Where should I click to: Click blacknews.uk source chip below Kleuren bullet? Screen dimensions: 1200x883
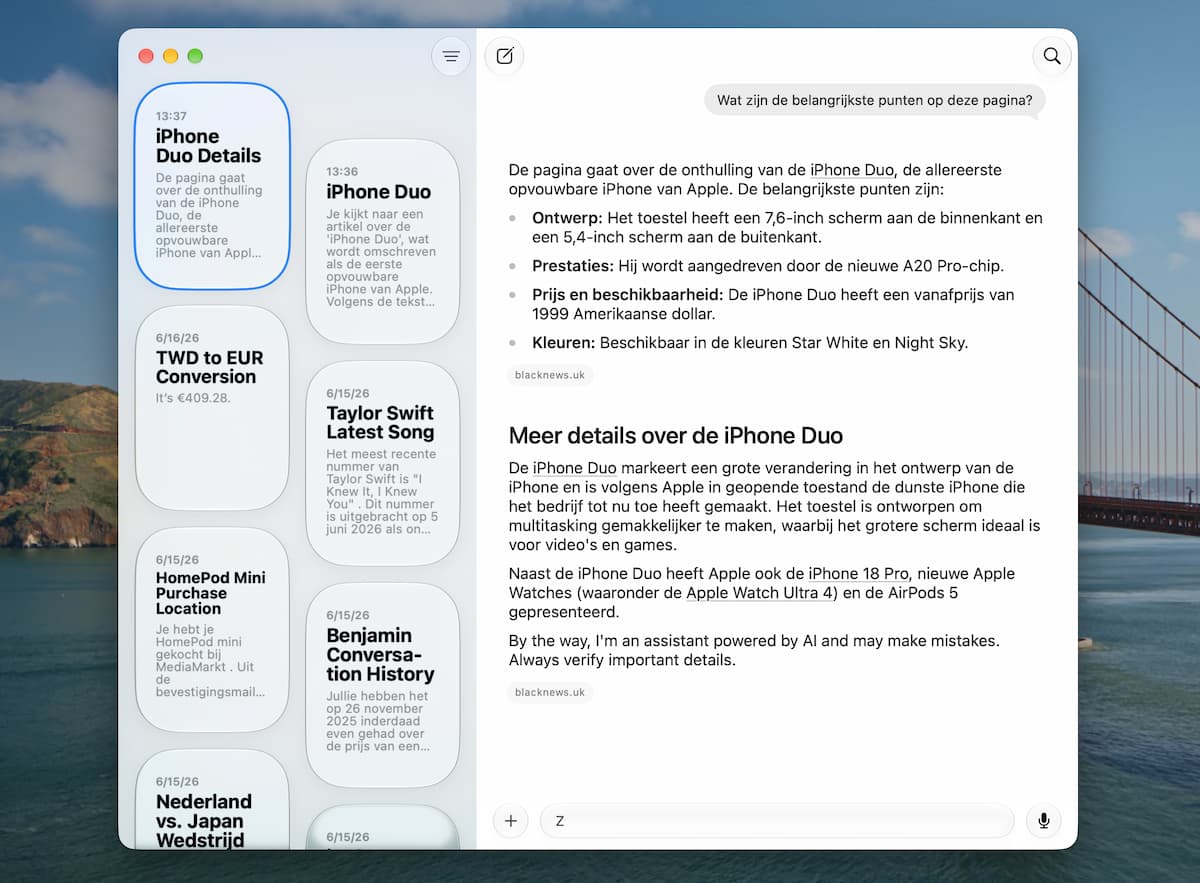(550, 375)
